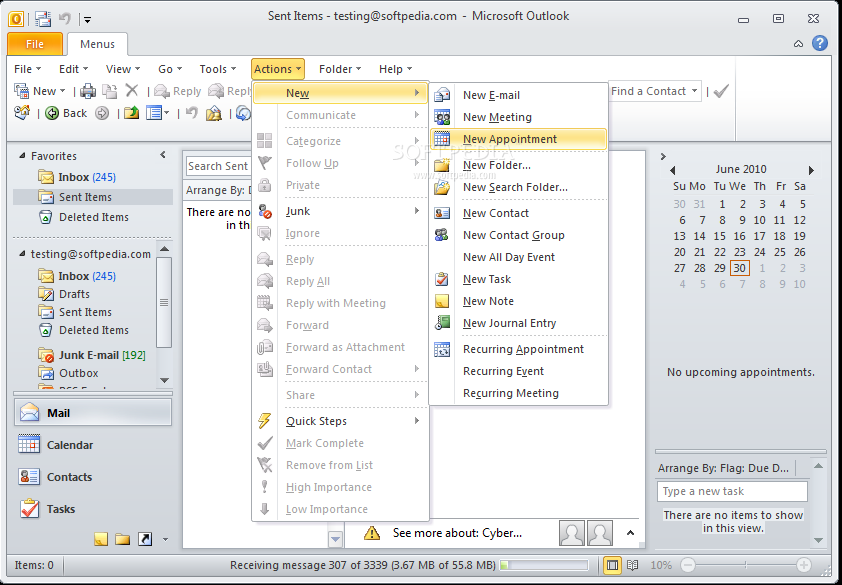Choose New Note from submenu
The image size is (842, 585).
click(519, 301)
